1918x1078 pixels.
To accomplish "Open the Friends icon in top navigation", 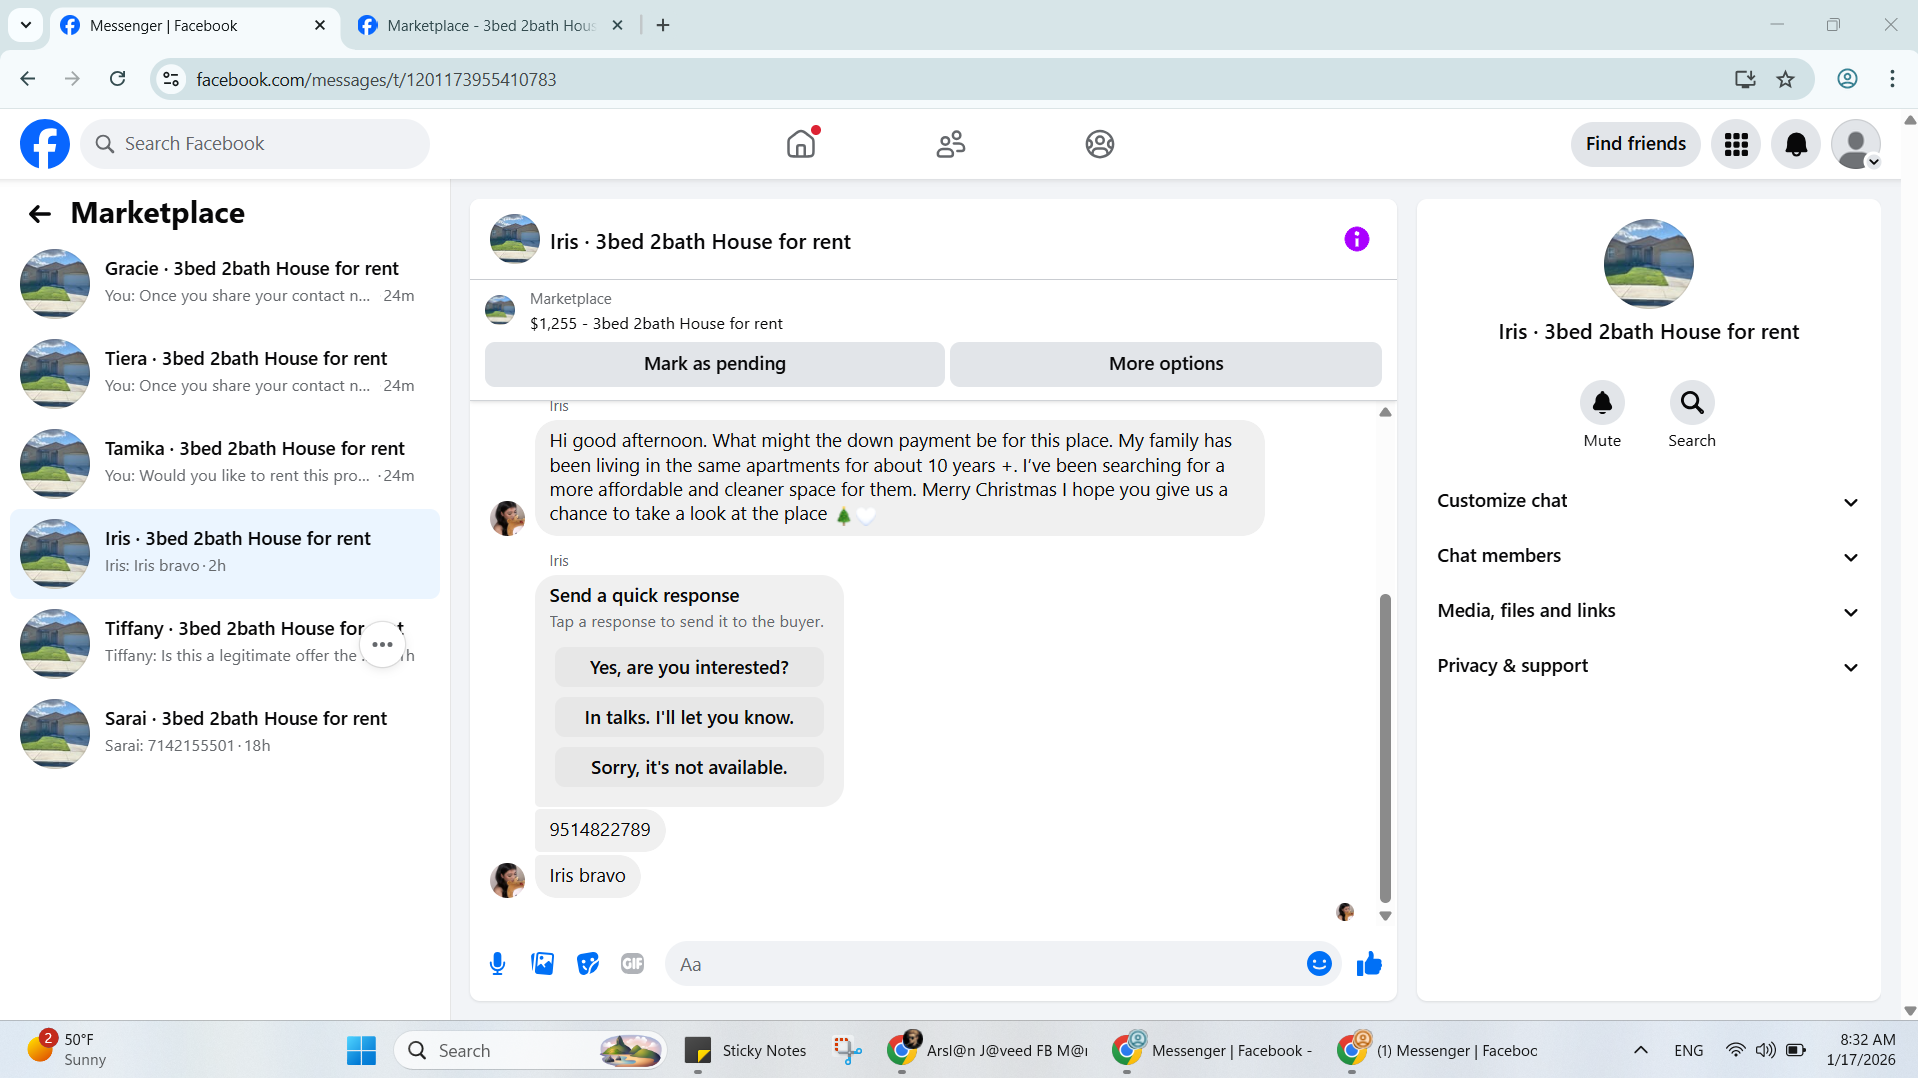I will point(950,144).
